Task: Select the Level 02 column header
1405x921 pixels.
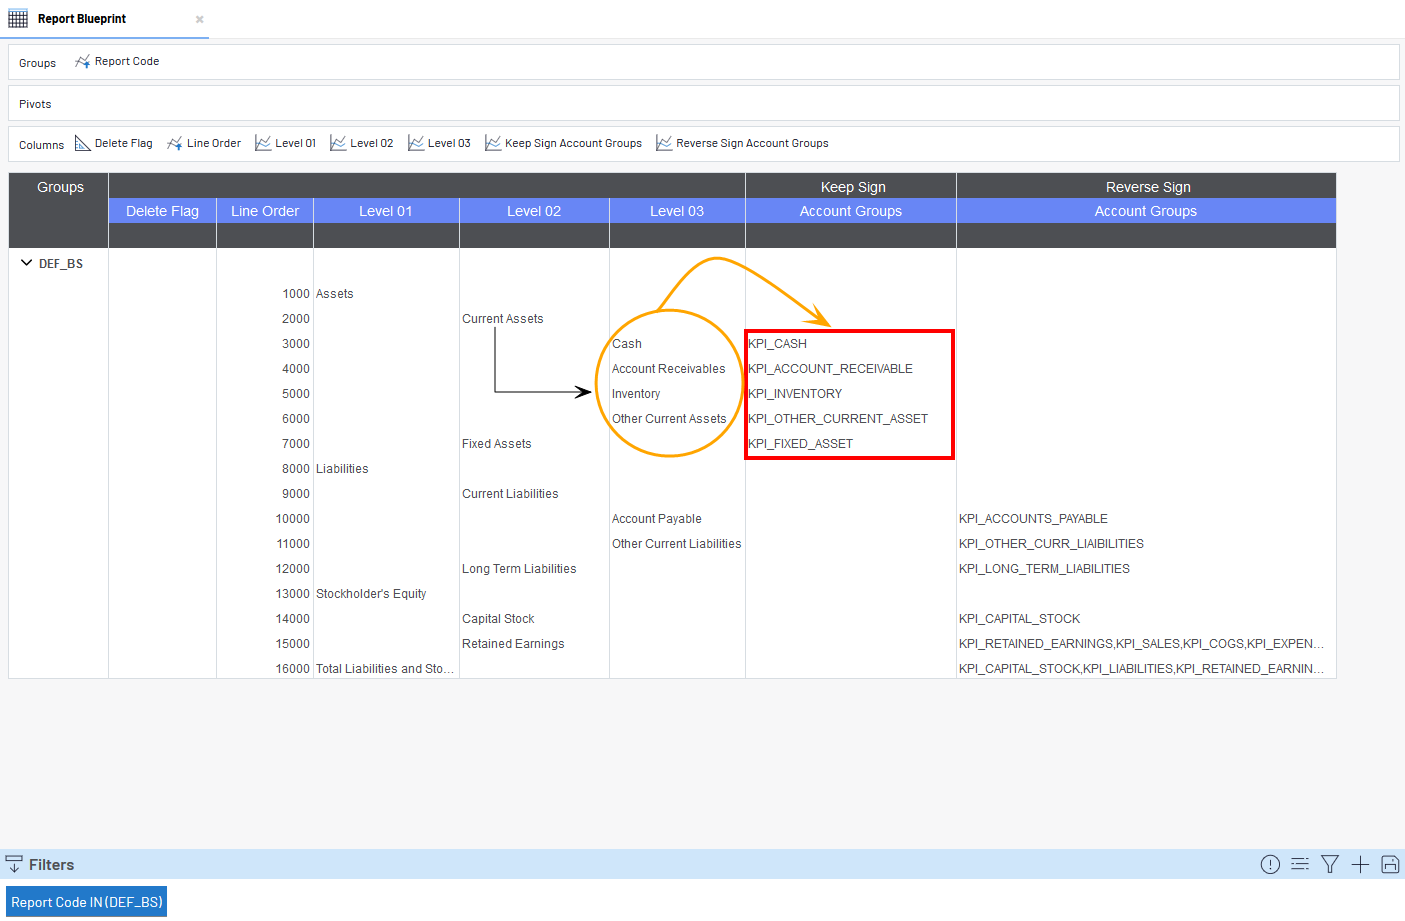Action: [x=534, y=211]
